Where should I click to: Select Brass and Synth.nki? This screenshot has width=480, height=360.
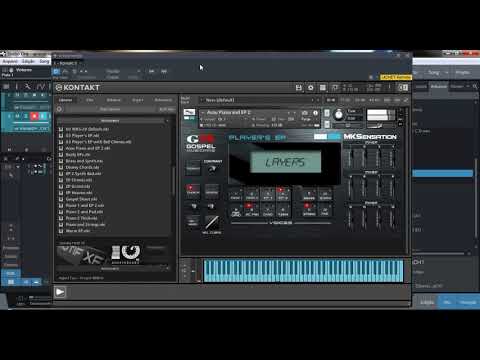(x=84, y=161)
